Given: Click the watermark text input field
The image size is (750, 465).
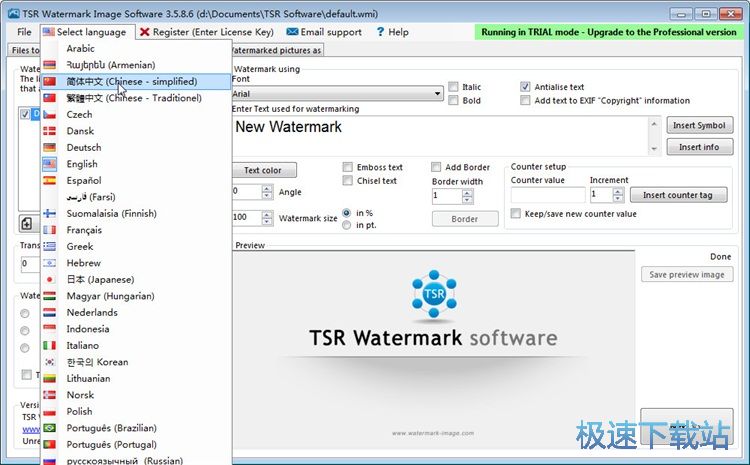Looking at the screenshot, I should (x=441, y=135).
